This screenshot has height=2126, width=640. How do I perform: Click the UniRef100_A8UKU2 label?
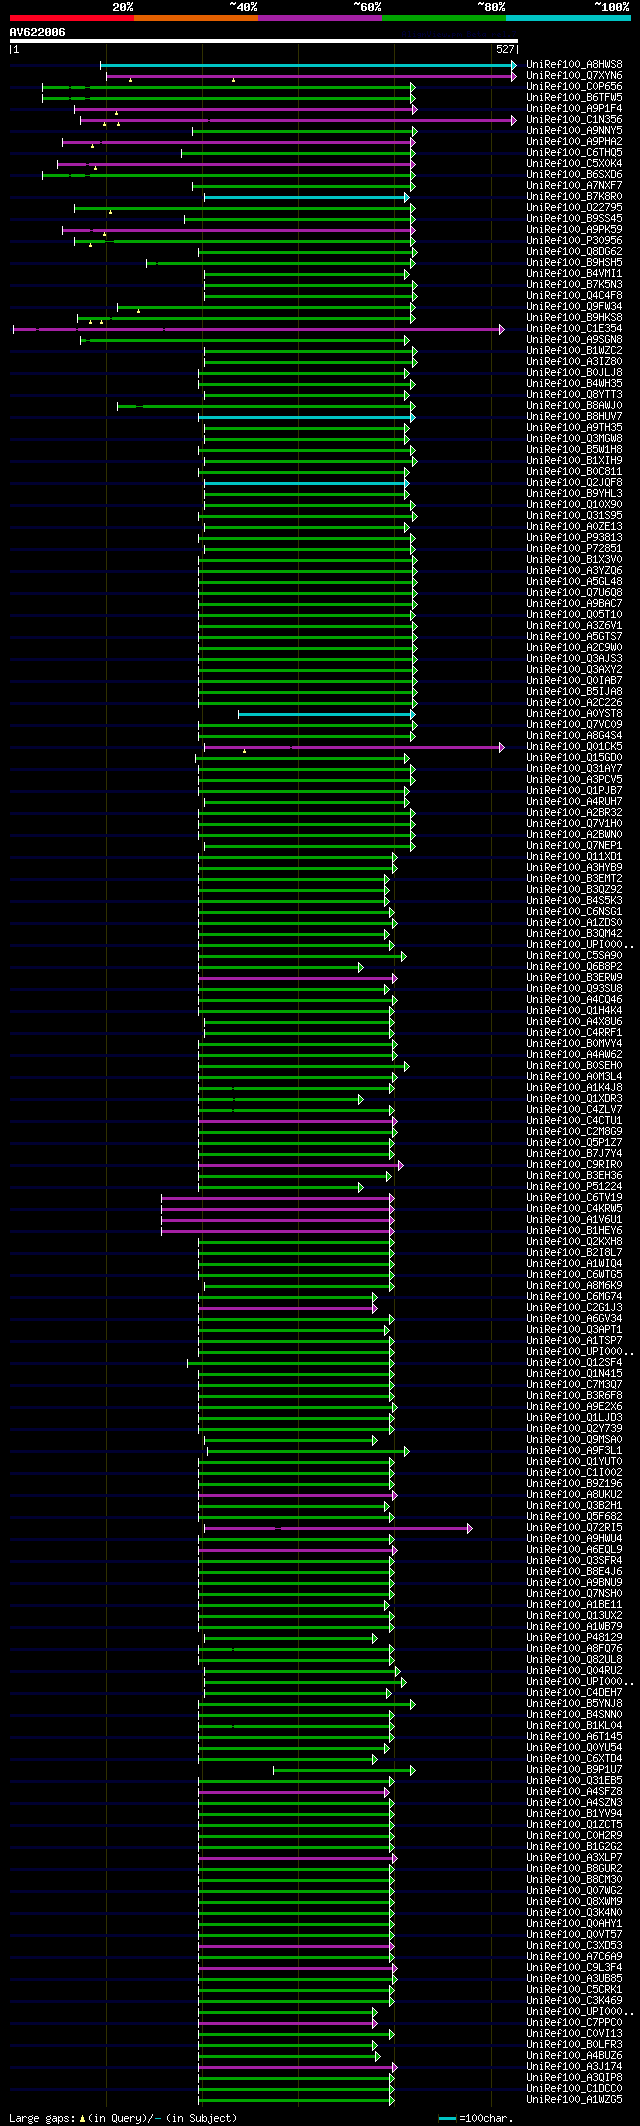pos(574,1495)
